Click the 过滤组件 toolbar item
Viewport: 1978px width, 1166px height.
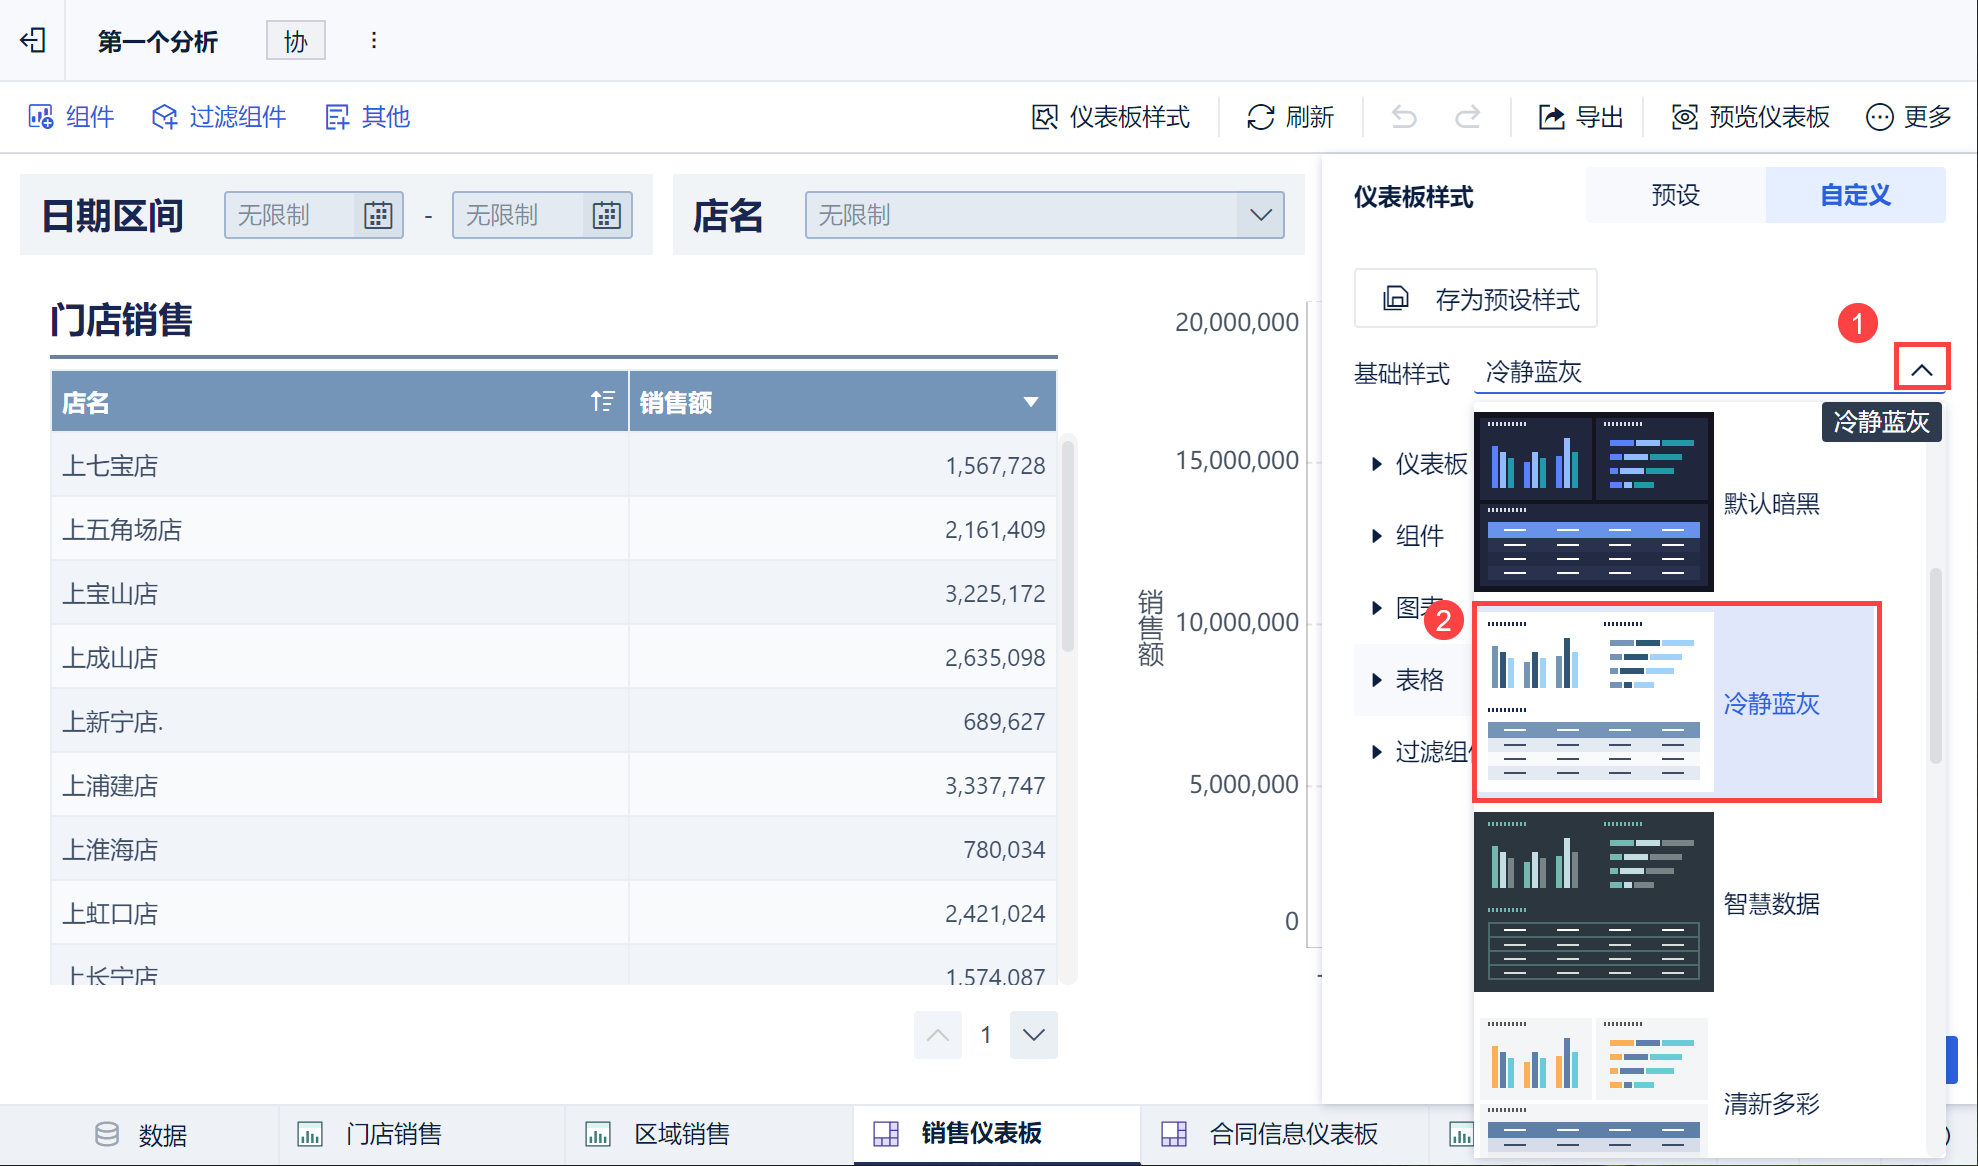219,117
